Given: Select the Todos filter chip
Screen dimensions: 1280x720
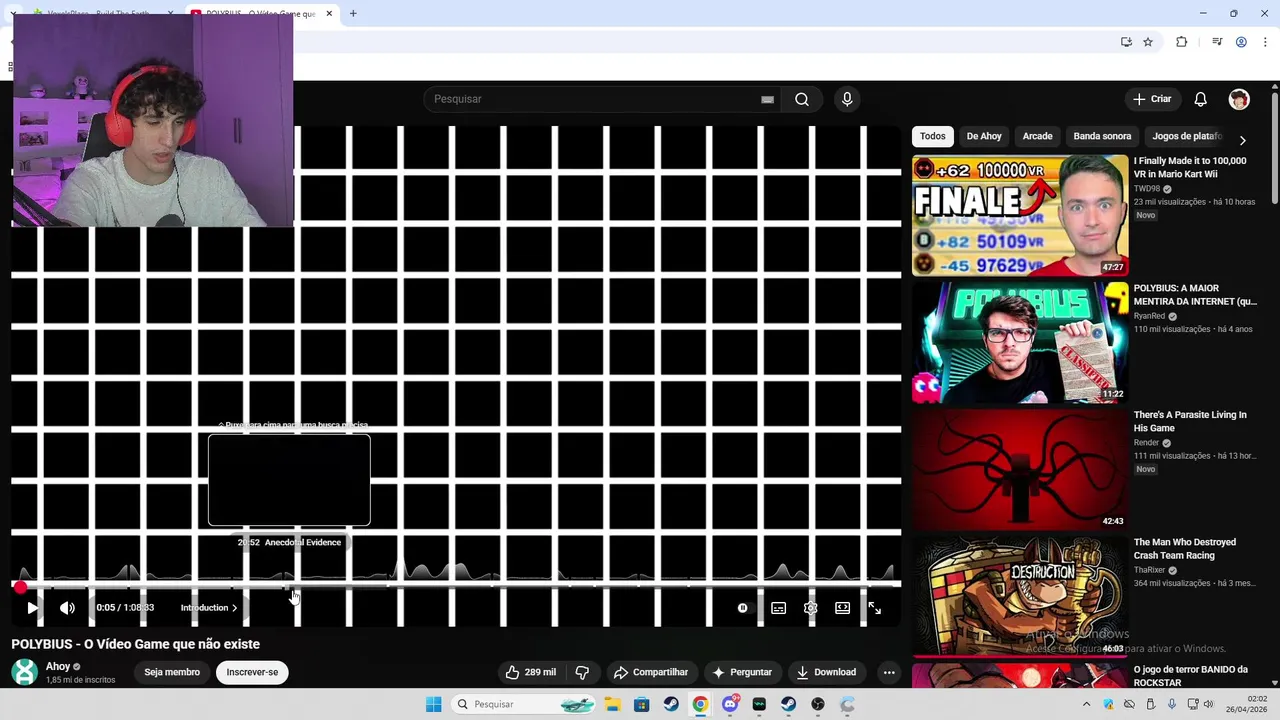Looking at the screenshot, I should tap(932, 136).
